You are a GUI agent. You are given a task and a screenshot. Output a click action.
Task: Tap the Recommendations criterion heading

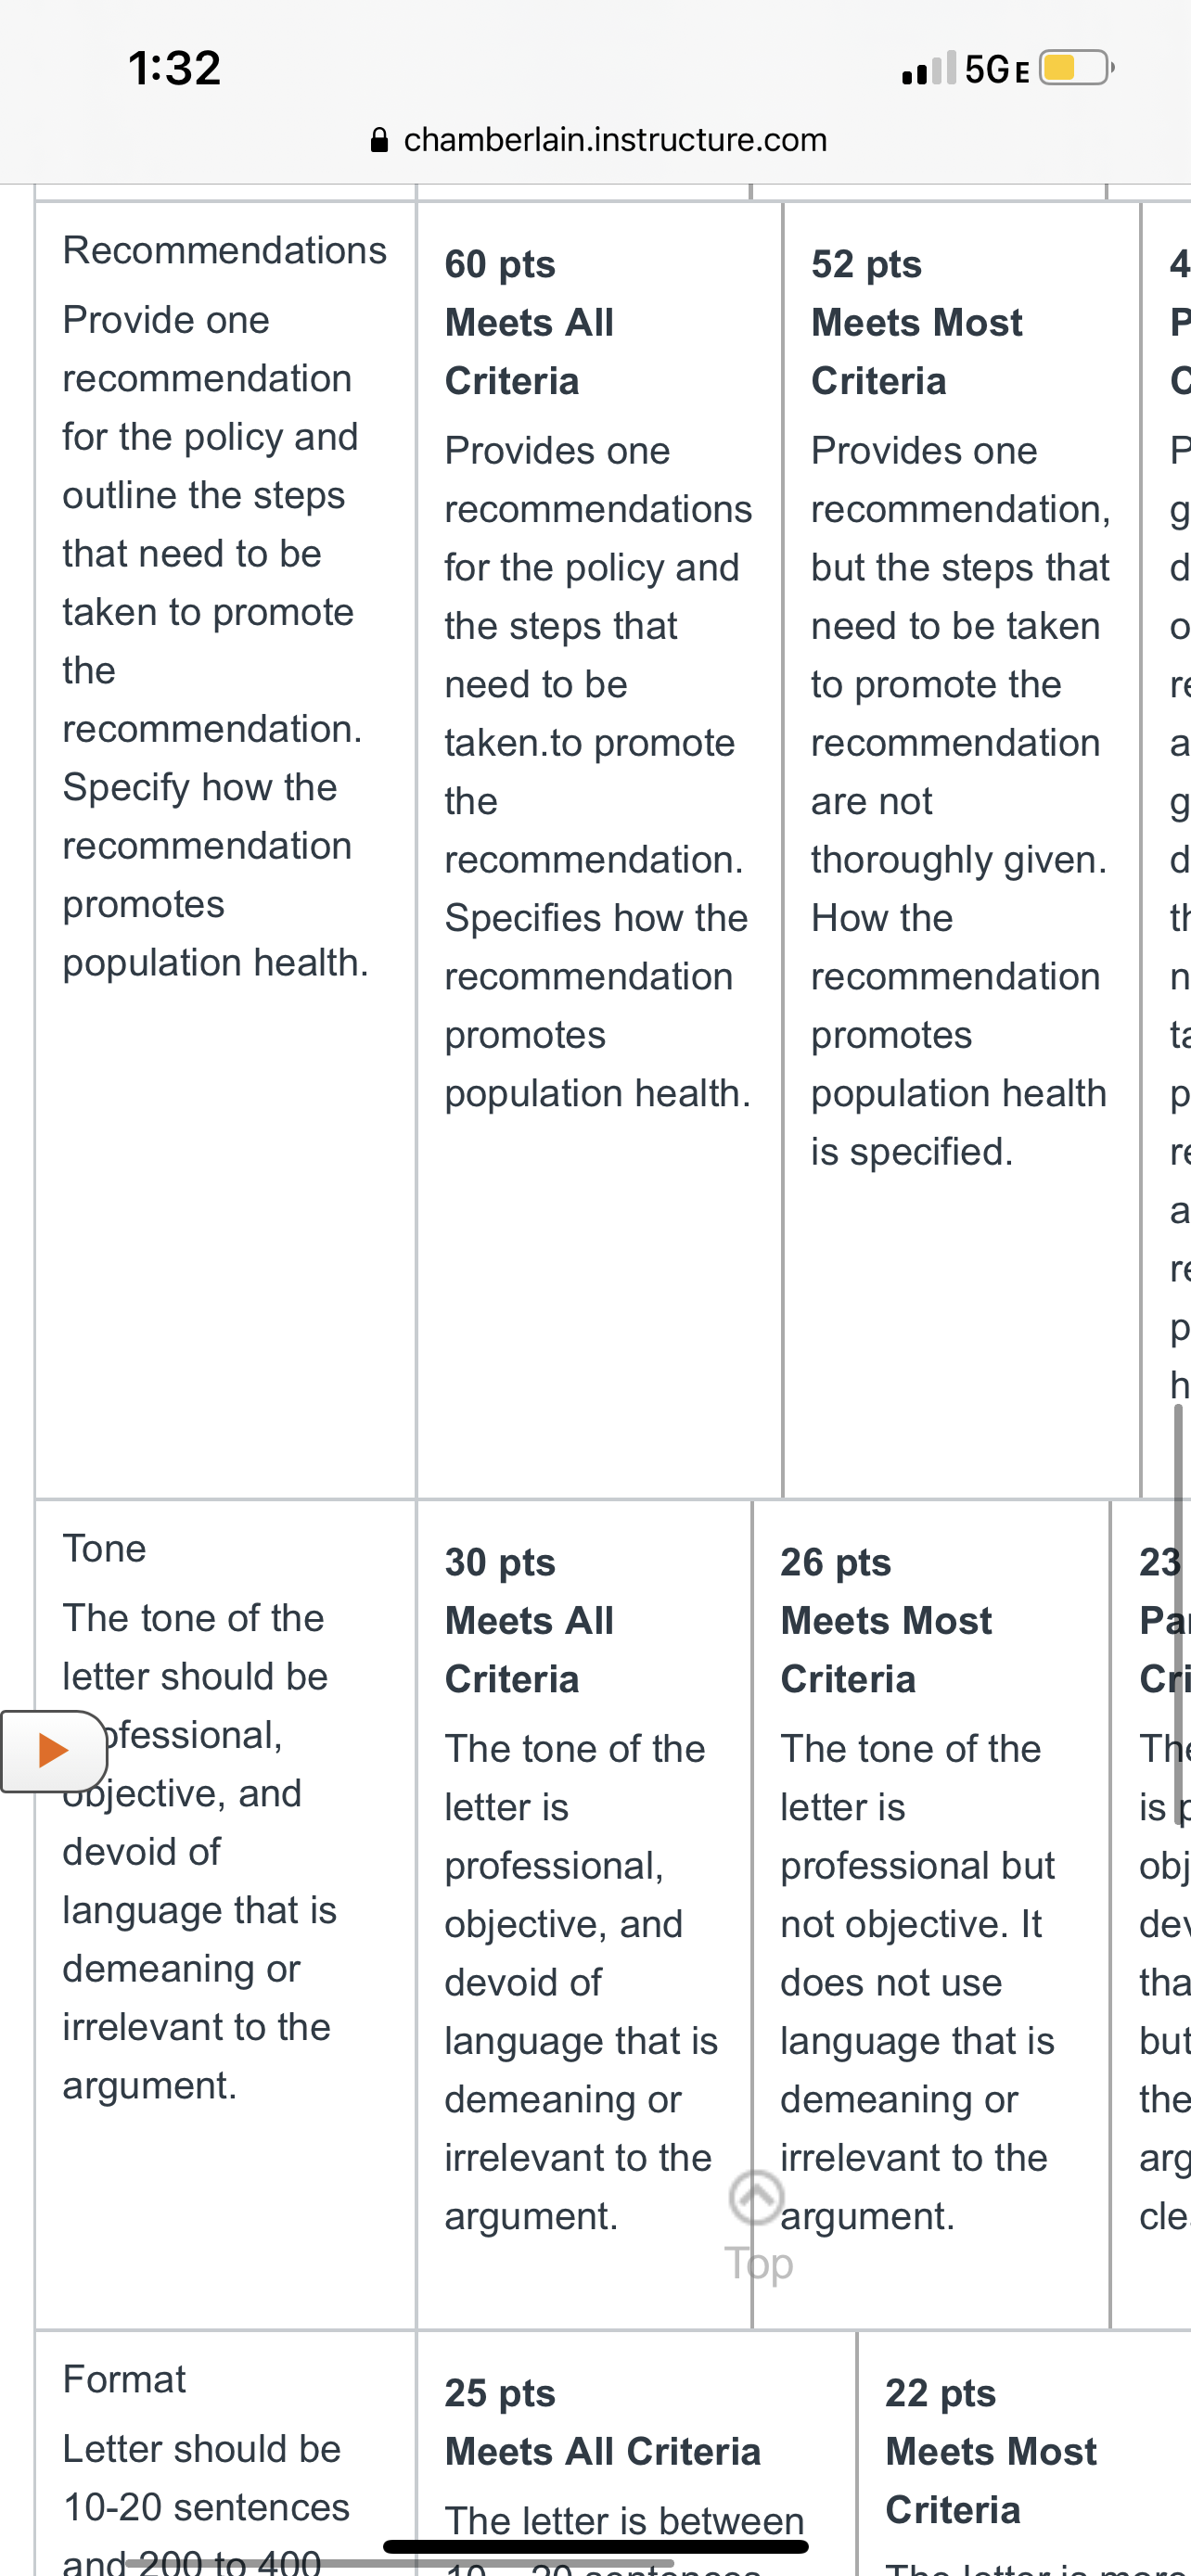coord(224,250)
